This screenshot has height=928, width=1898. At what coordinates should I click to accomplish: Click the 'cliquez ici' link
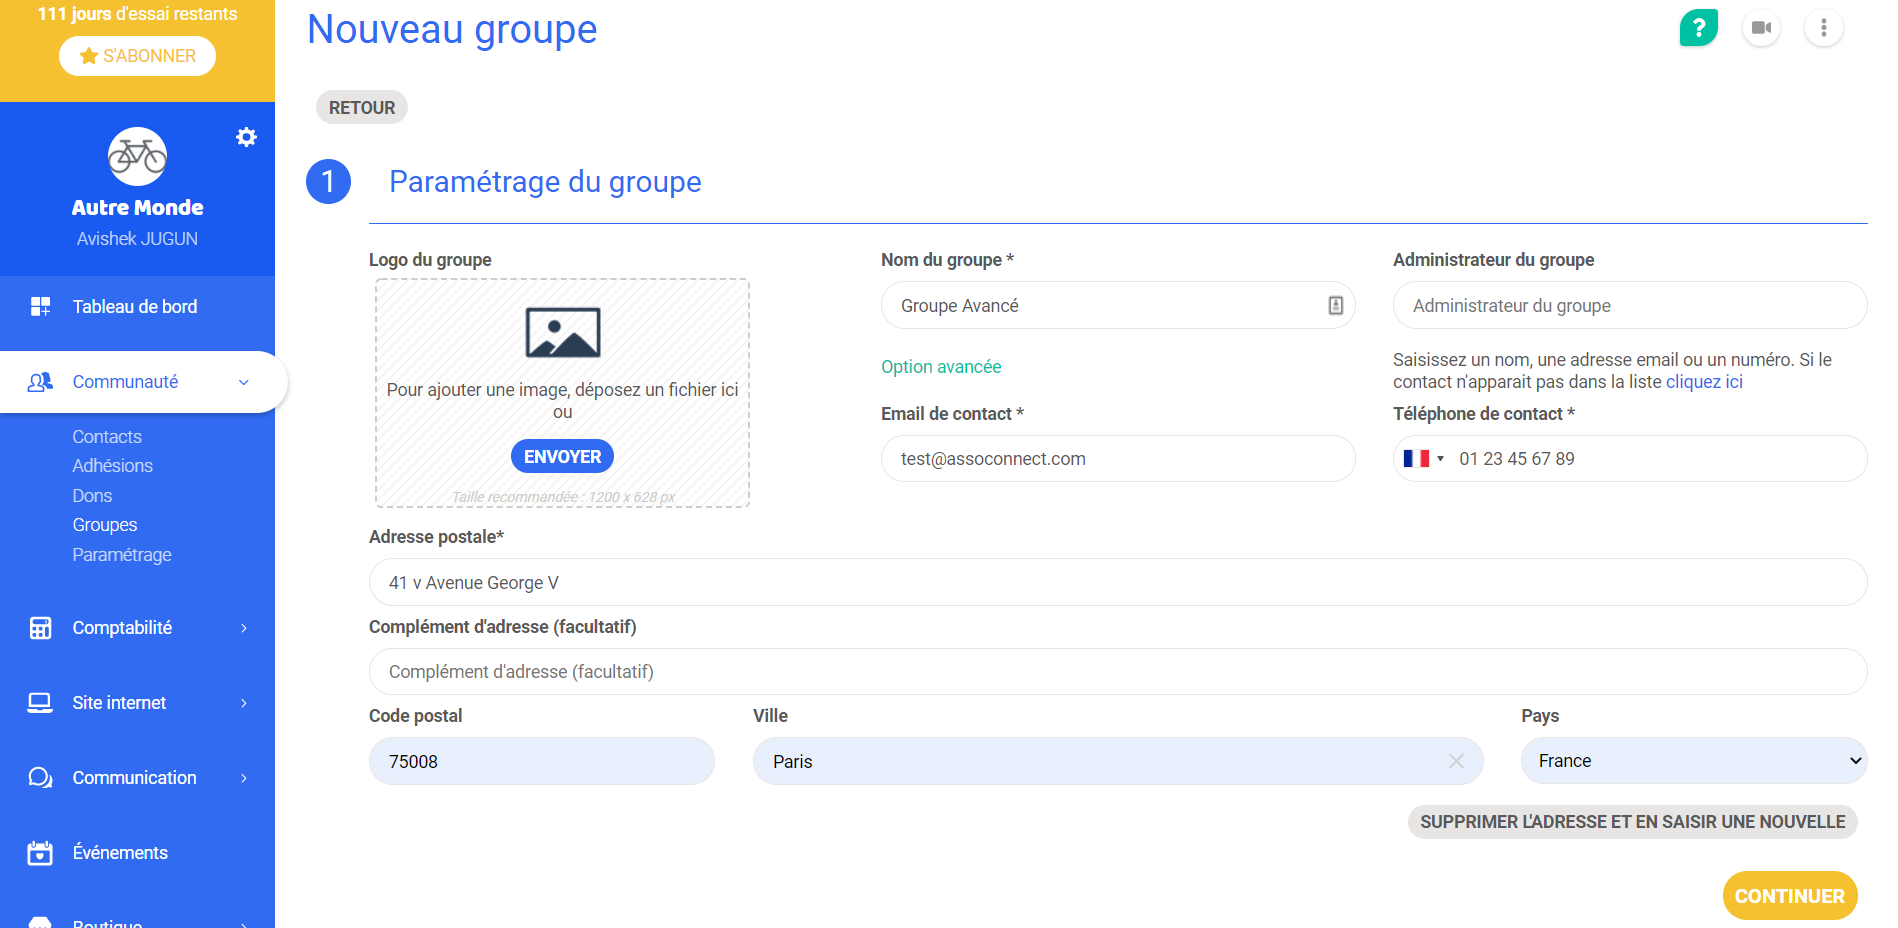(x=1704, y=382)
